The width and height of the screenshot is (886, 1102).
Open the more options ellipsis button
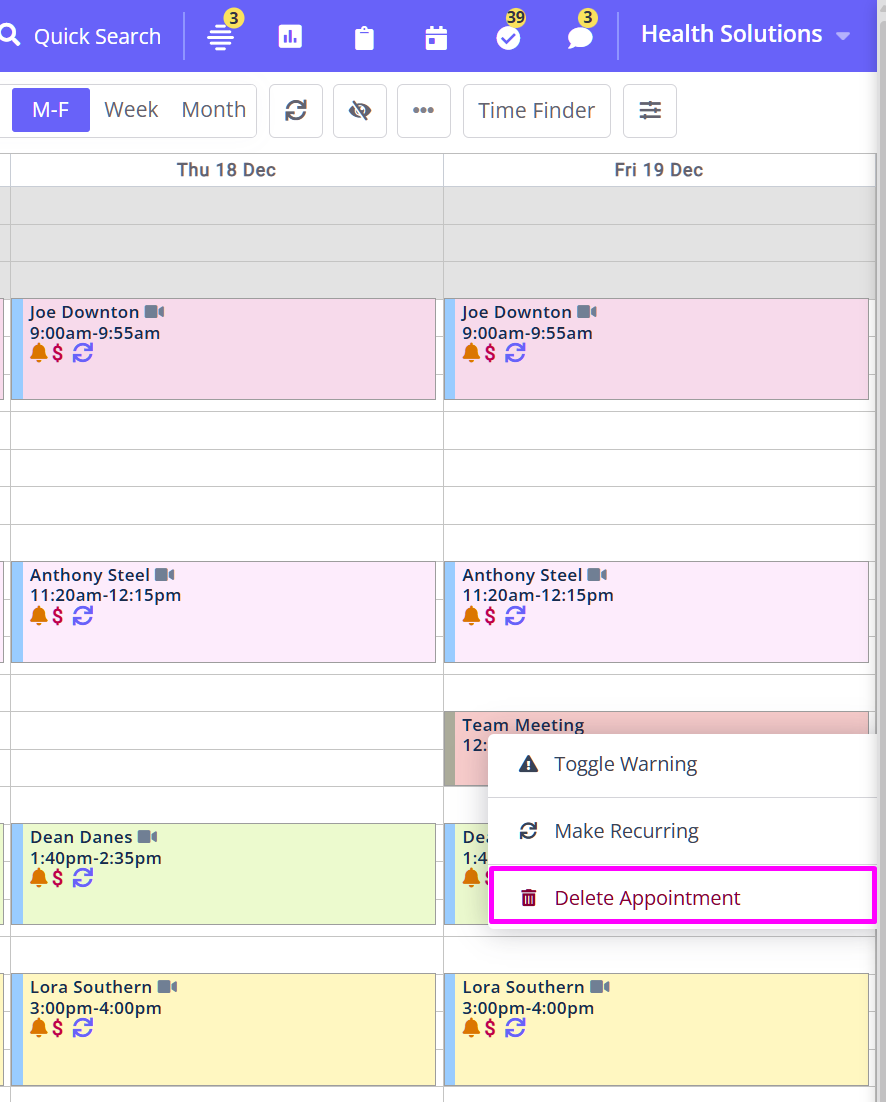pyautogui.click(x=424, y=110)
